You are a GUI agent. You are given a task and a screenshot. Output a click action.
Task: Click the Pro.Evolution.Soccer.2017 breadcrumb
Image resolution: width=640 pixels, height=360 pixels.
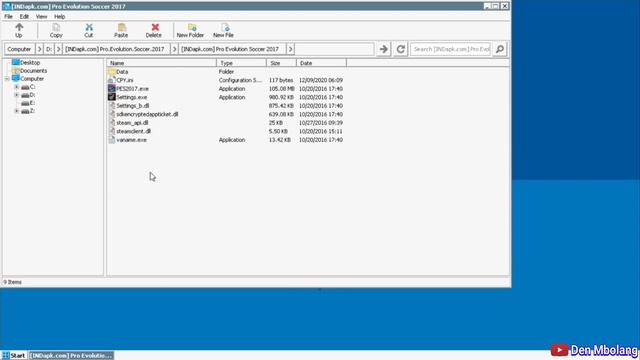click(x=116, y=49)
